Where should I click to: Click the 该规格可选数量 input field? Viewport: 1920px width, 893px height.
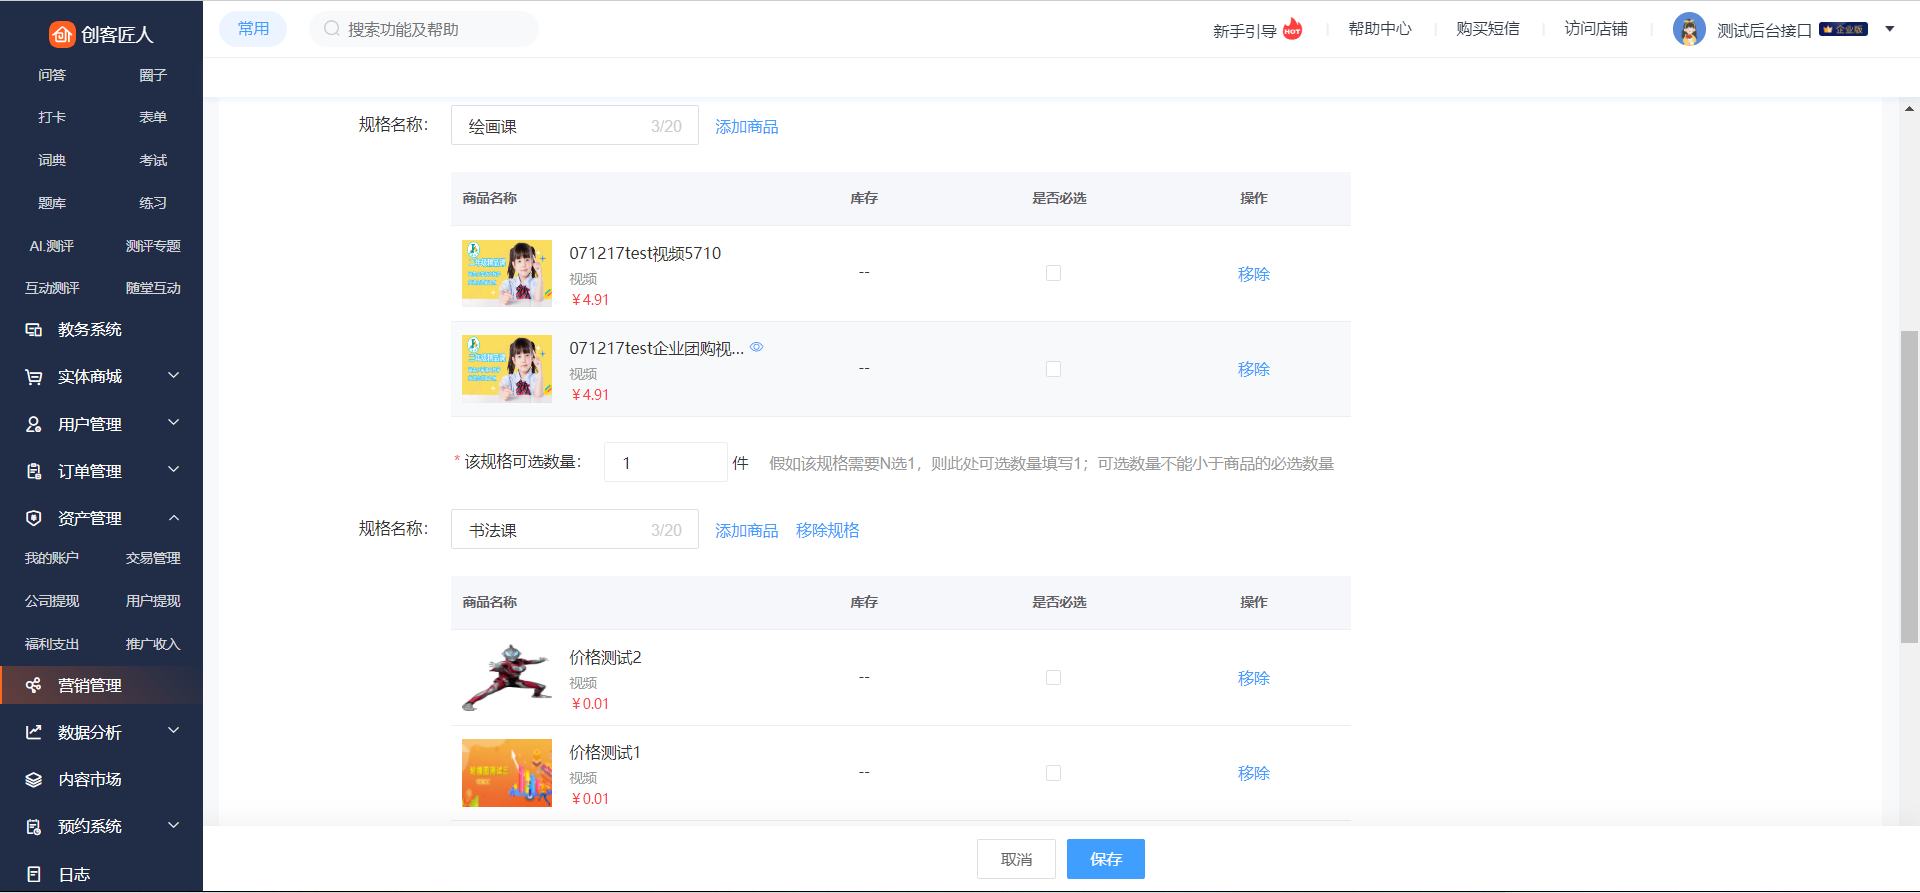[x=665, y=463]
